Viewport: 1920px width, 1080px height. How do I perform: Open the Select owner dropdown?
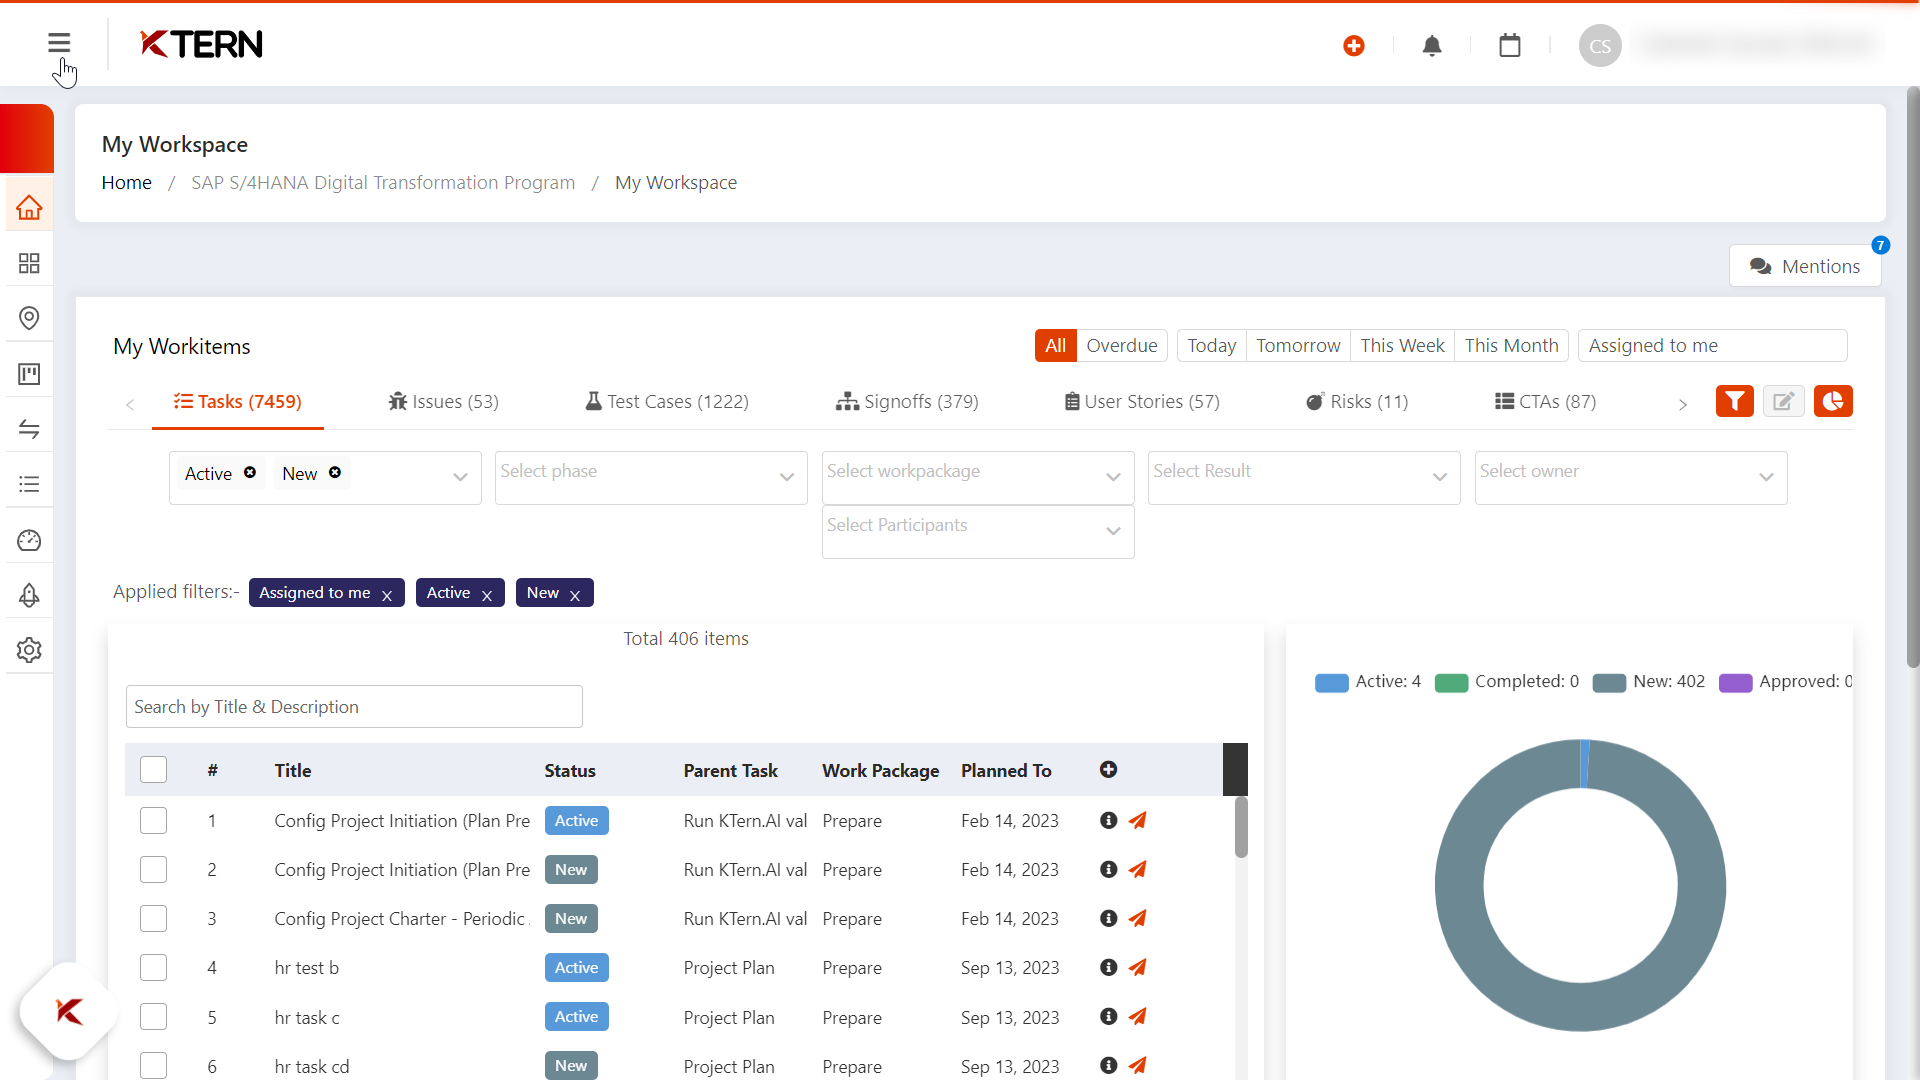click(1631, 477)
